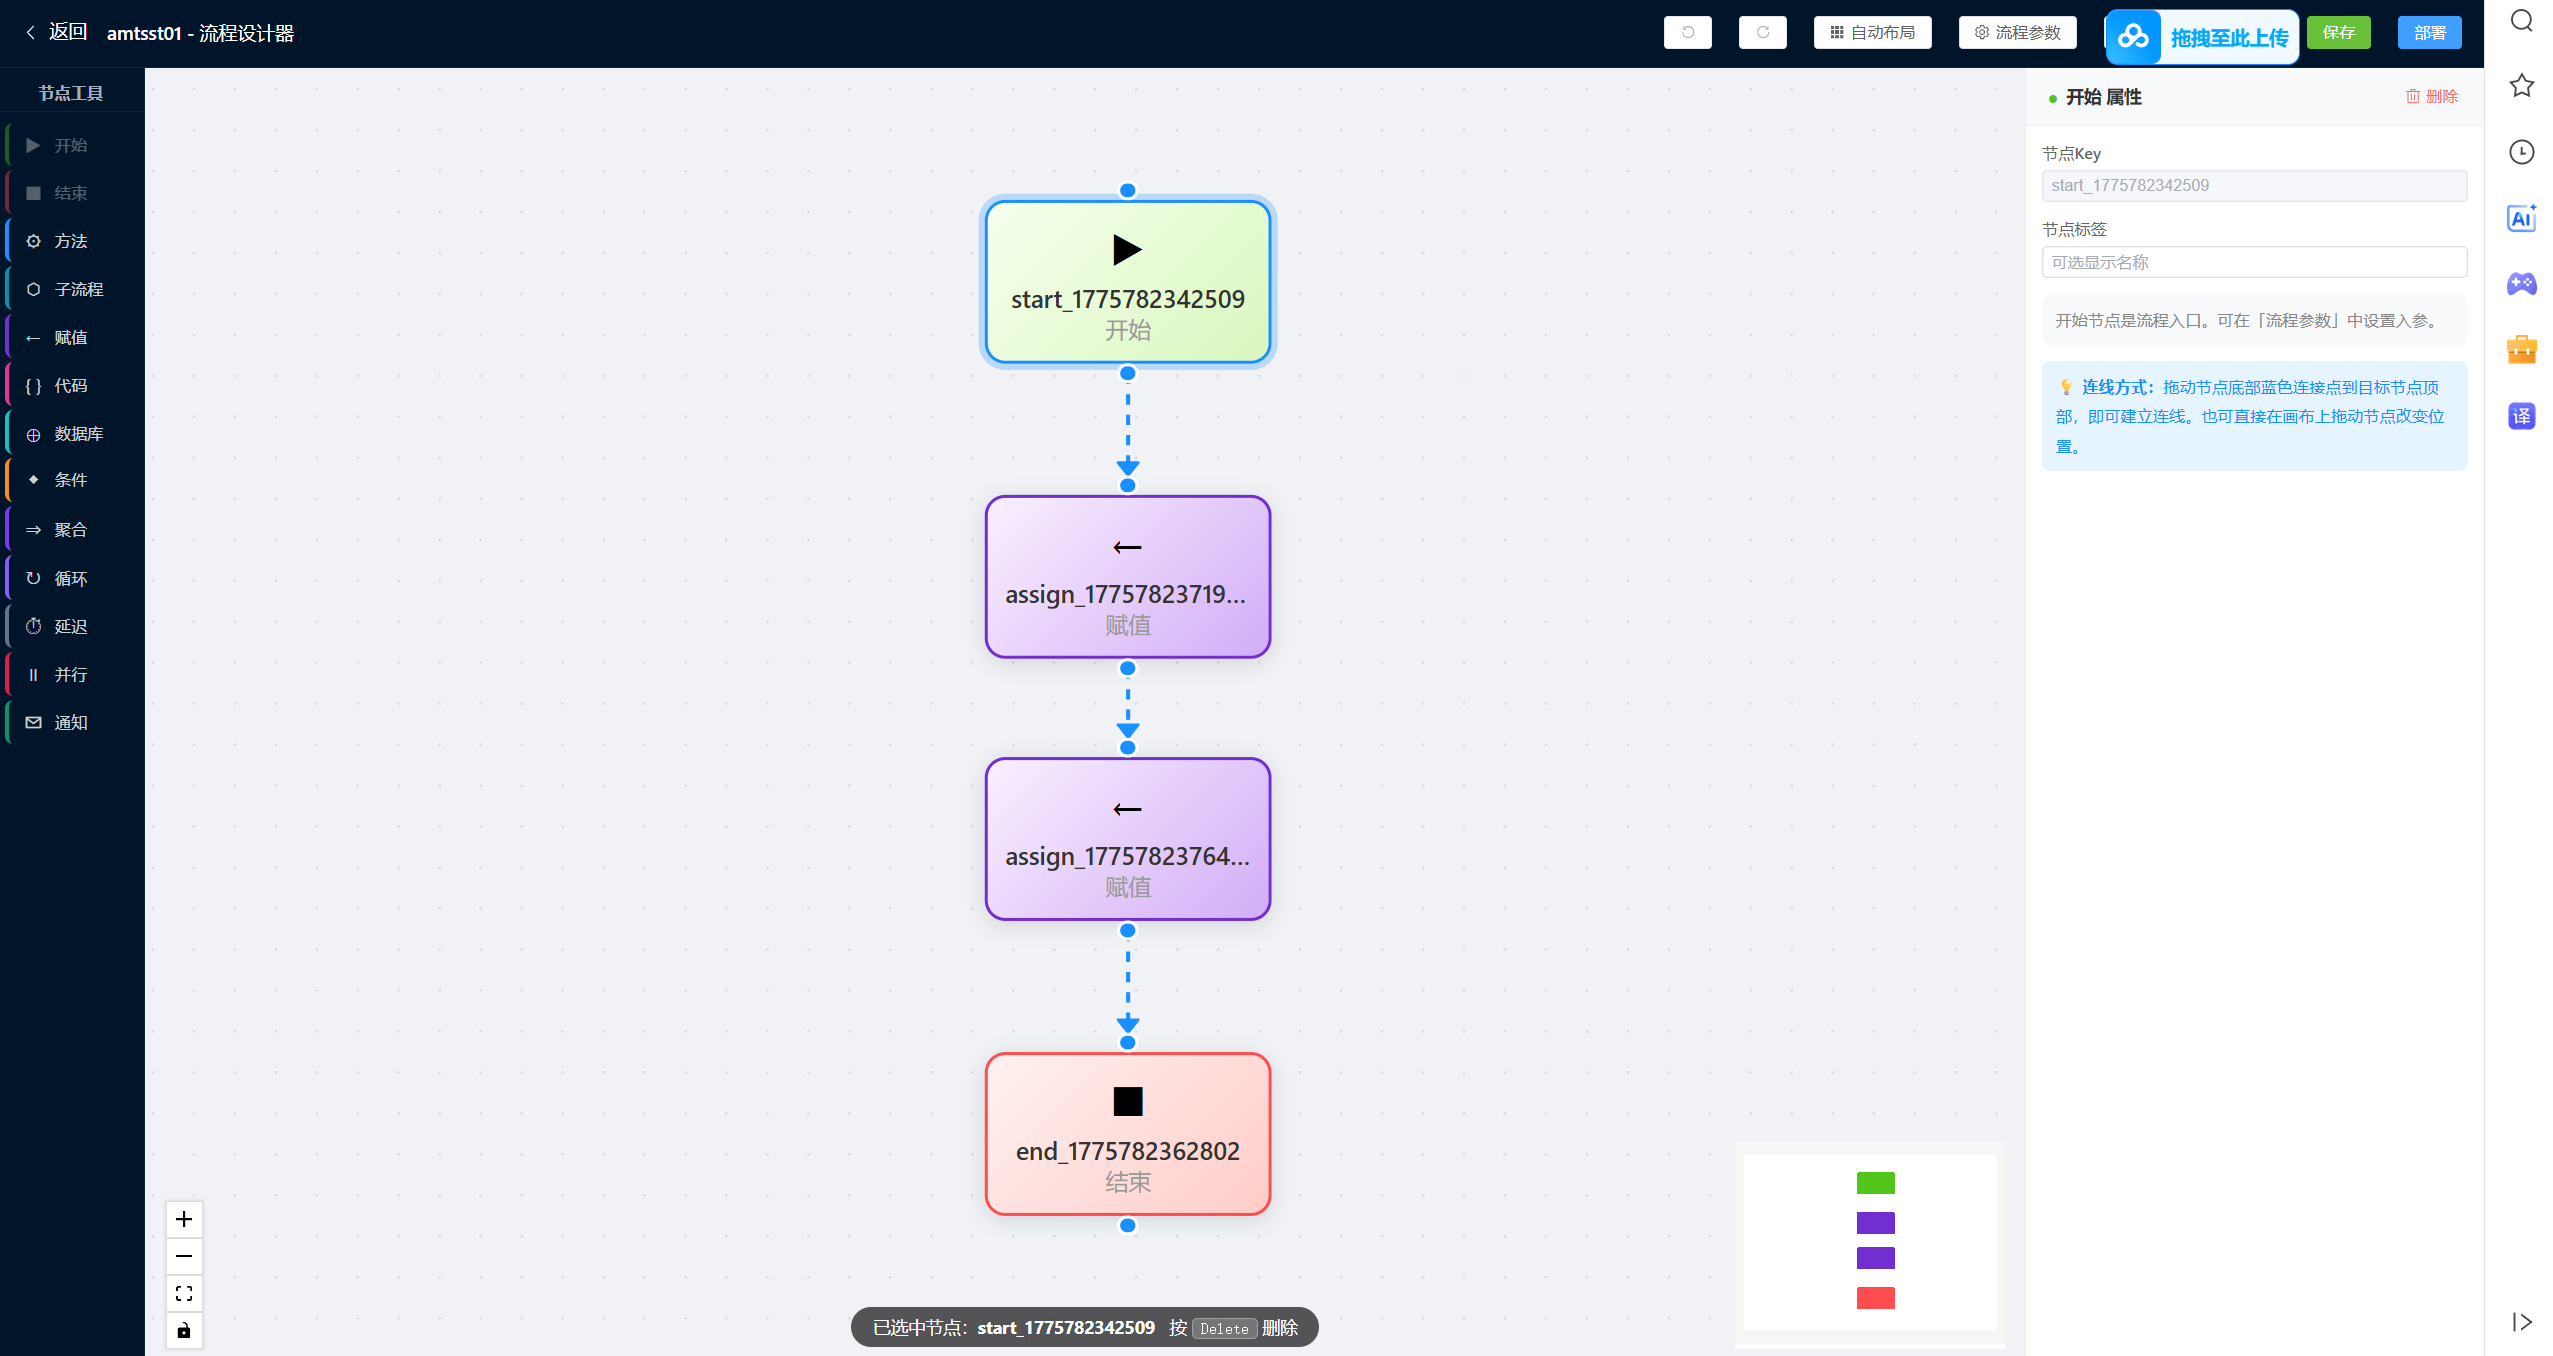2553x1356 pixels.
Task: Click 自动布局 auto layout button
Action: click(x=1872, y=33)
